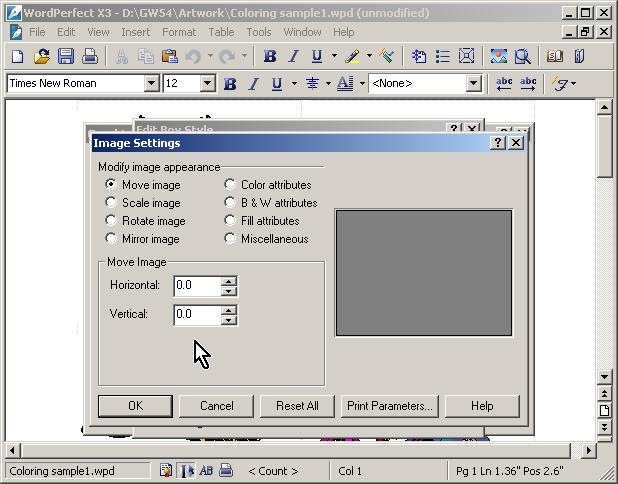Click the Cut scissors icon
Image resolution: width=618 pixels, height=484 pixels.
[121, 56]
